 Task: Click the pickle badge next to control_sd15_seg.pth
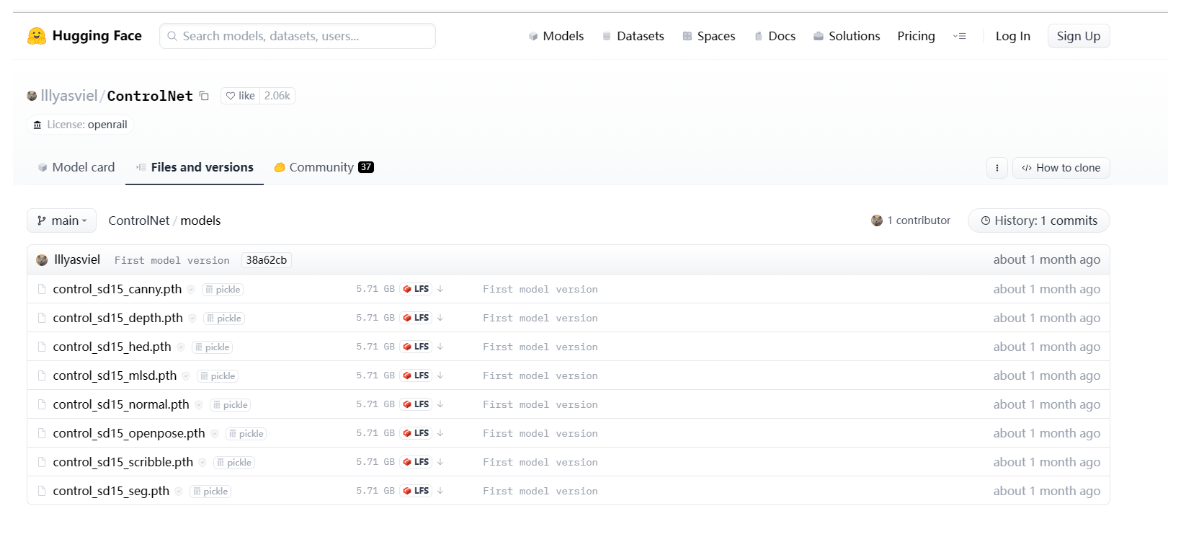(210, 492)
